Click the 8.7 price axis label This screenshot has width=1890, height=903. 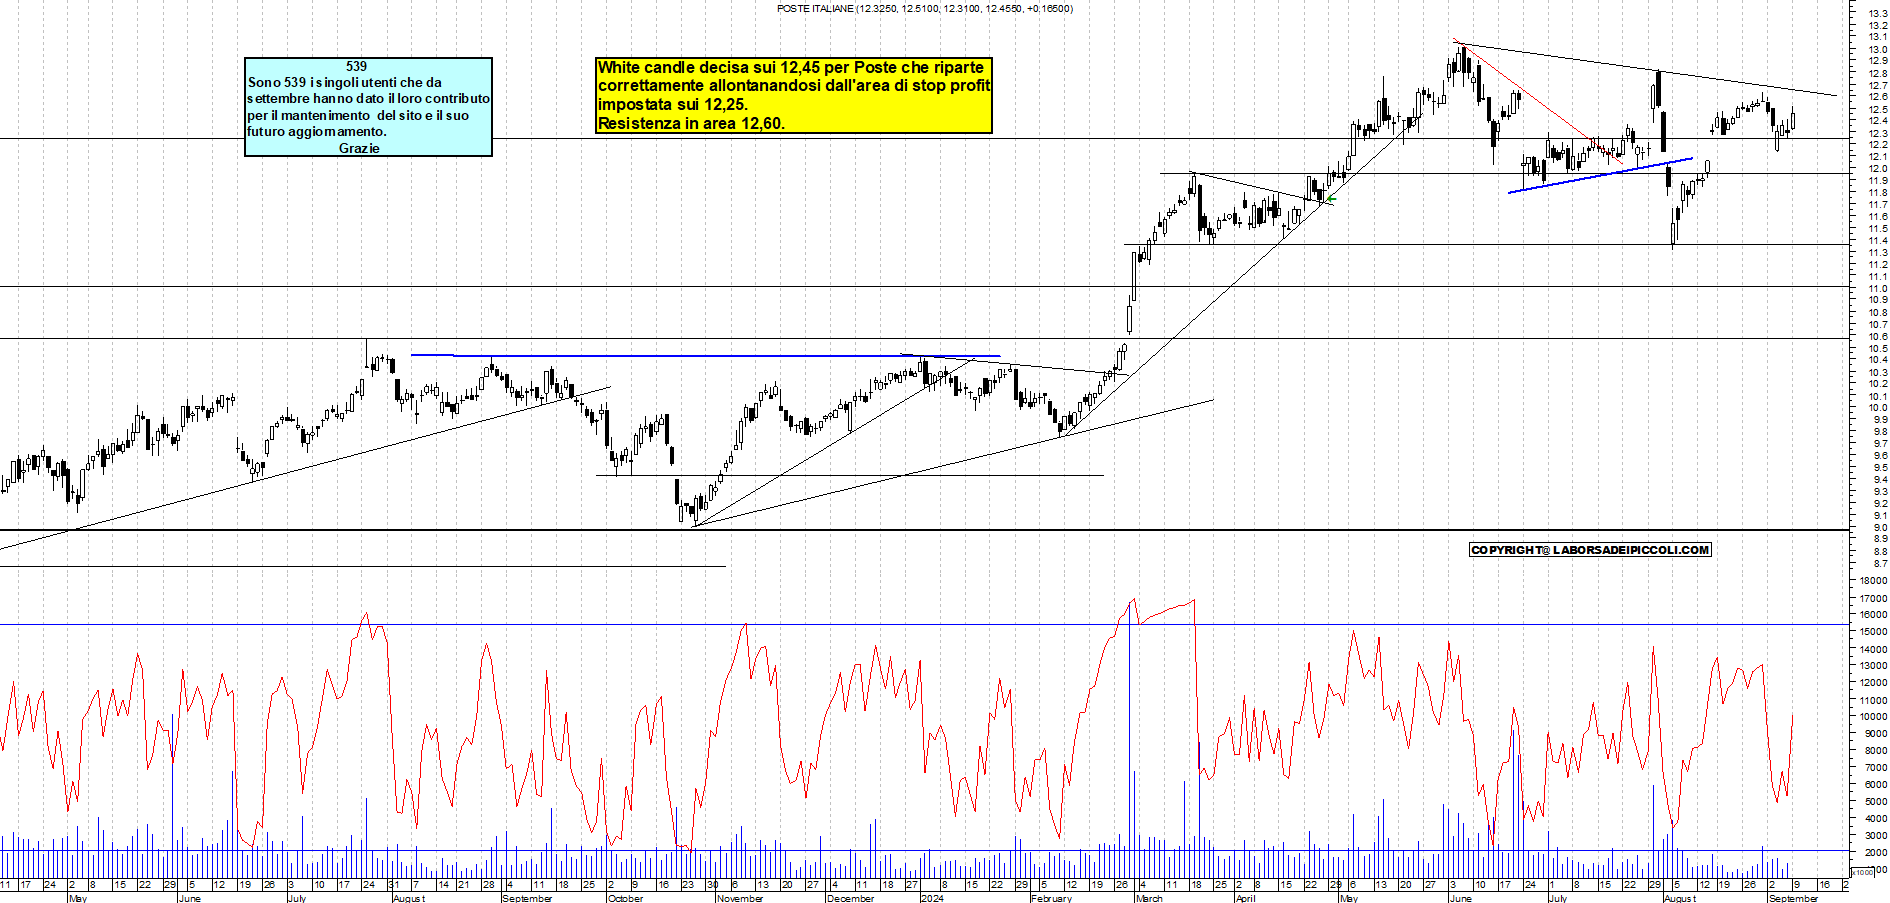coord(1879,564)
